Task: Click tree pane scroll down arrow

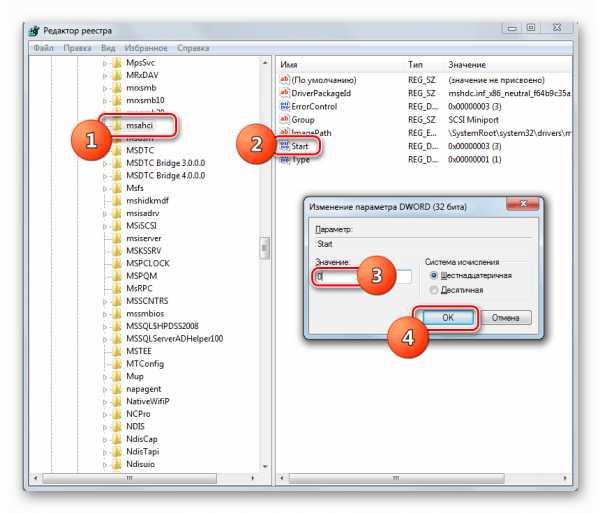Action: click(x=265, y=466)
